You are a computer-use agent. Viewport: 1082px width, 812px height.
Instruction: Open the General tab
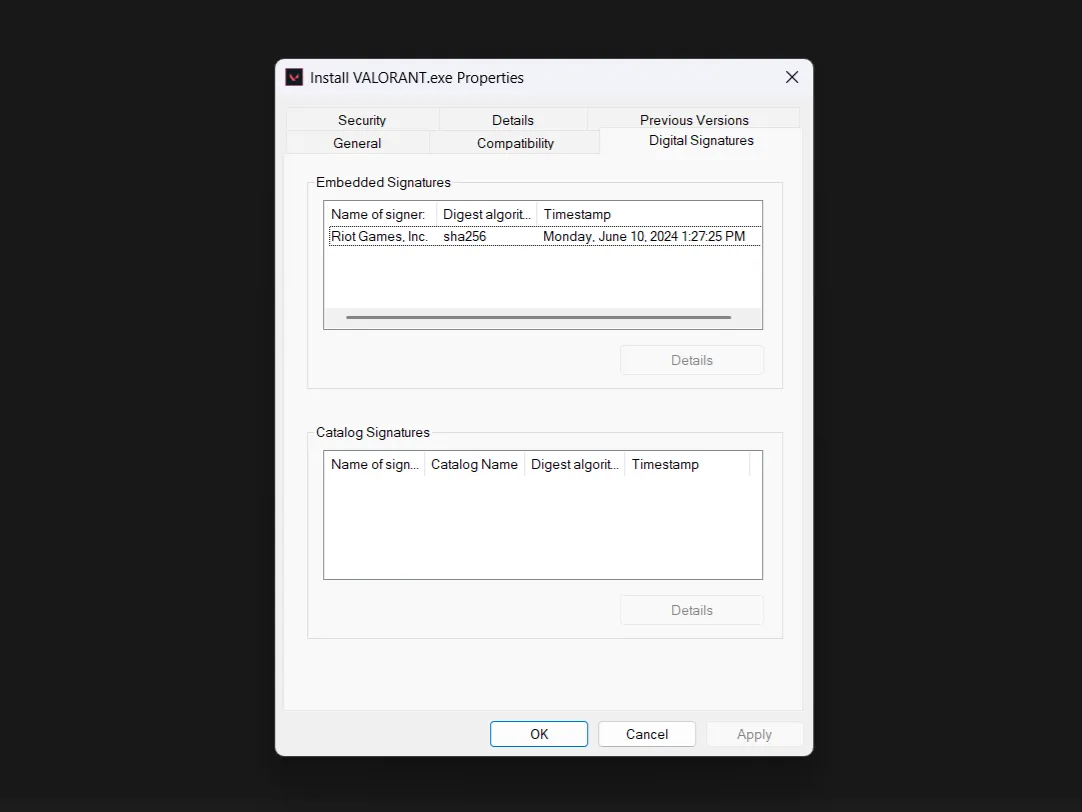(357, 143)
